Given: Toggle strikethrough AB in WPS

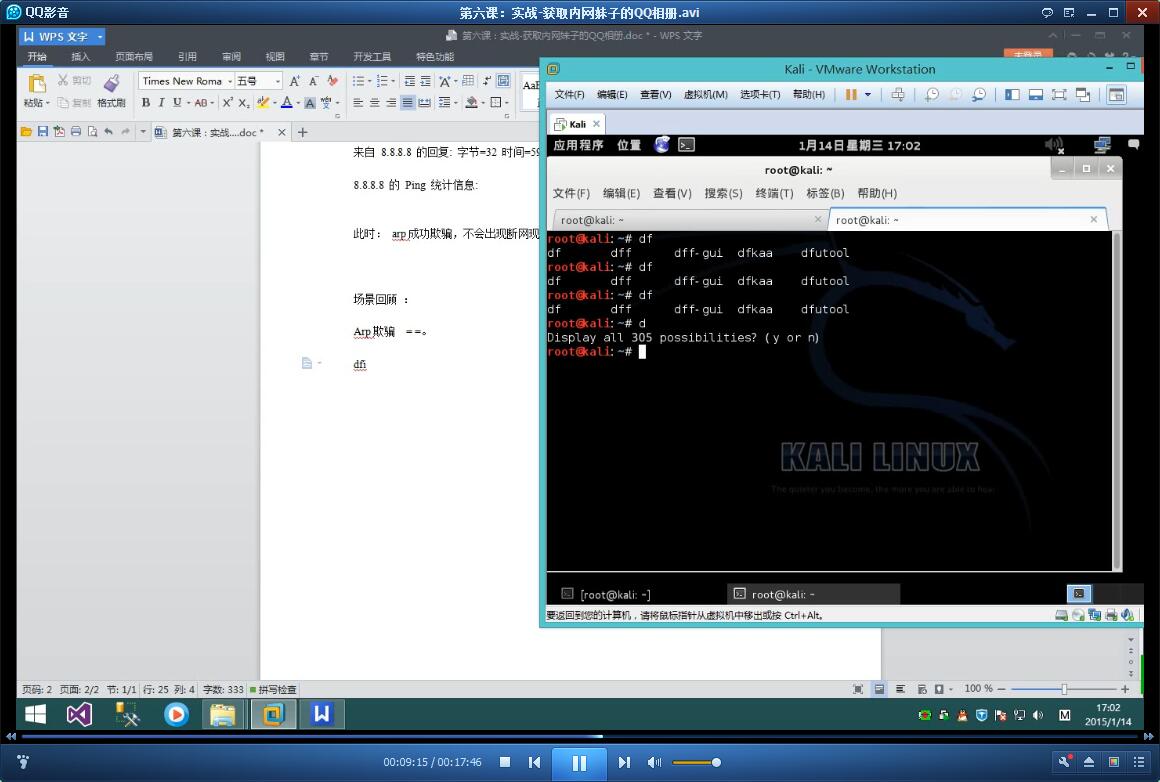Looking at the screenshot, I should click(200, 103).
